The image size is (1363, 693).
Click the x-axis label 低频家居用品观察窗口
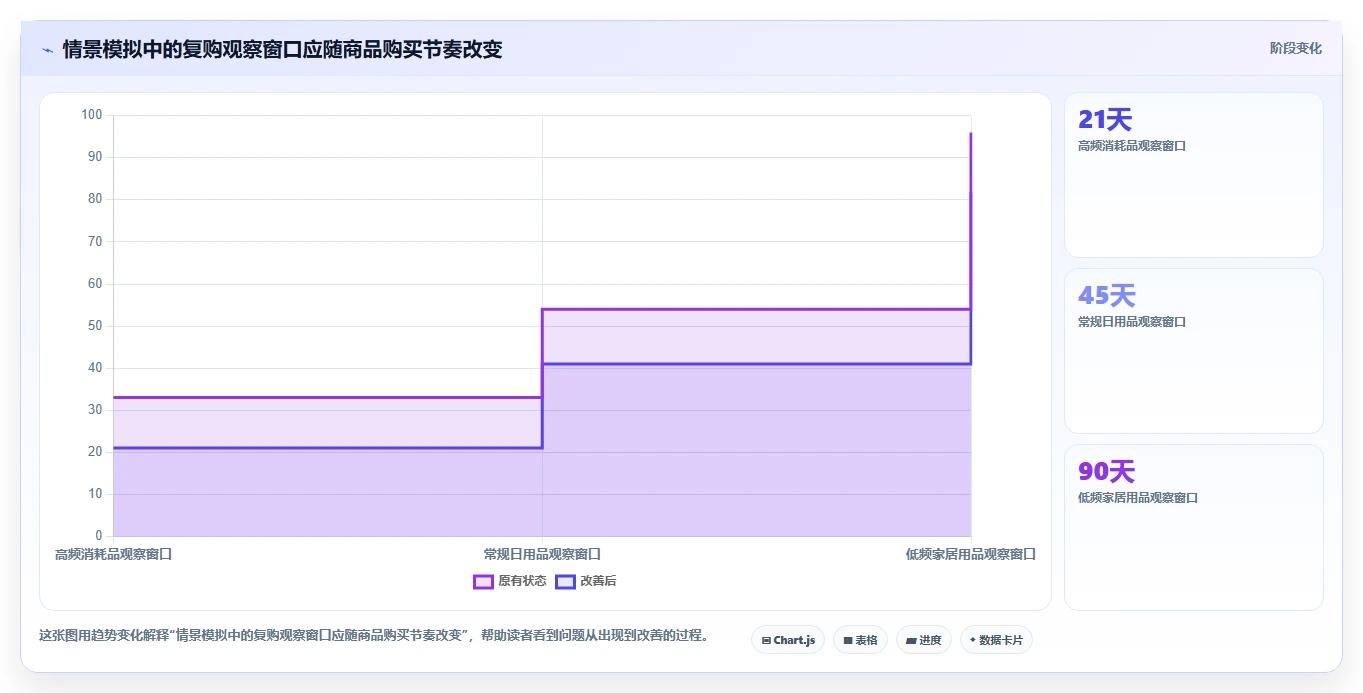click(971, 553)
